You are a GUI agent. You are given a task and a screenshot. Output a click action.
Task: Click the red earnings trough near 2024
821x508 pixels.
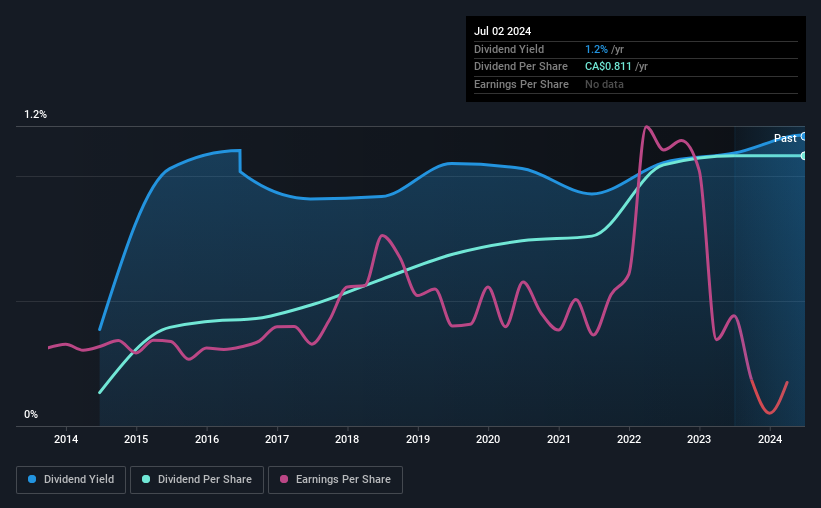pos(769,412)
